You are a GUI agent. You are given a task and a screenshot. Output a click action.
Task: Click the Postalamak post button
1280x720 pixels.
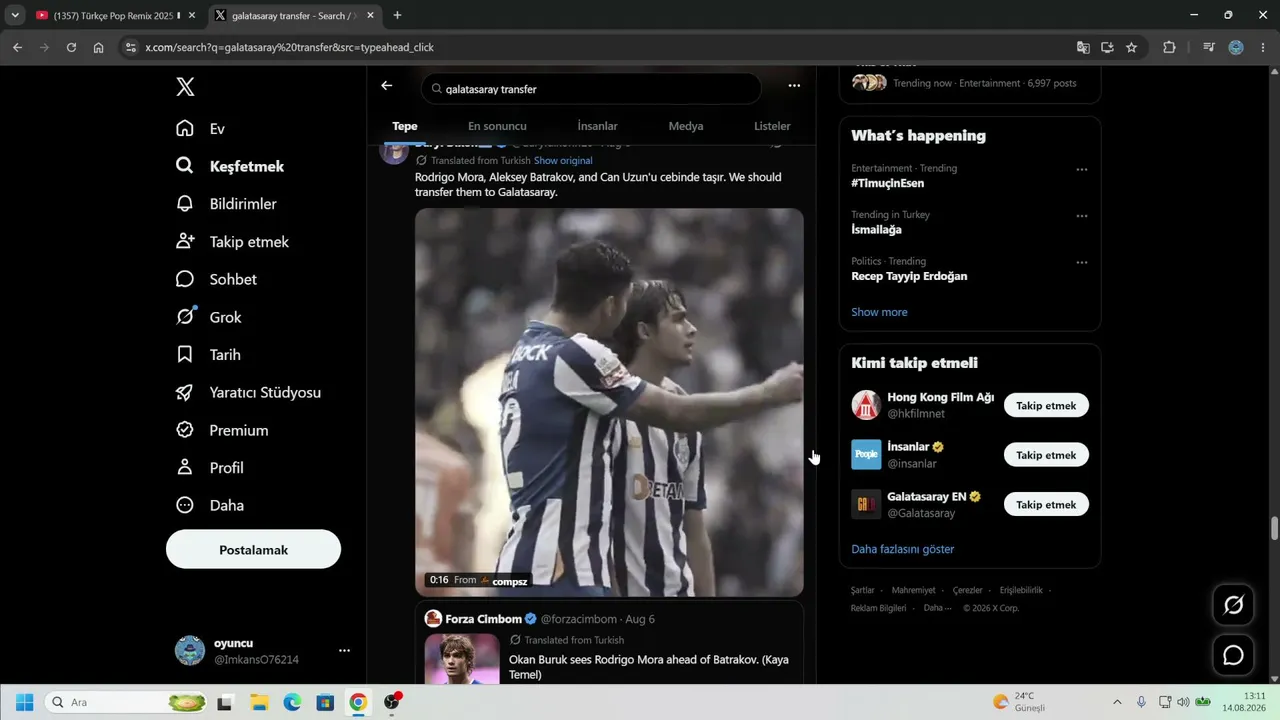[x=253, y=550]
